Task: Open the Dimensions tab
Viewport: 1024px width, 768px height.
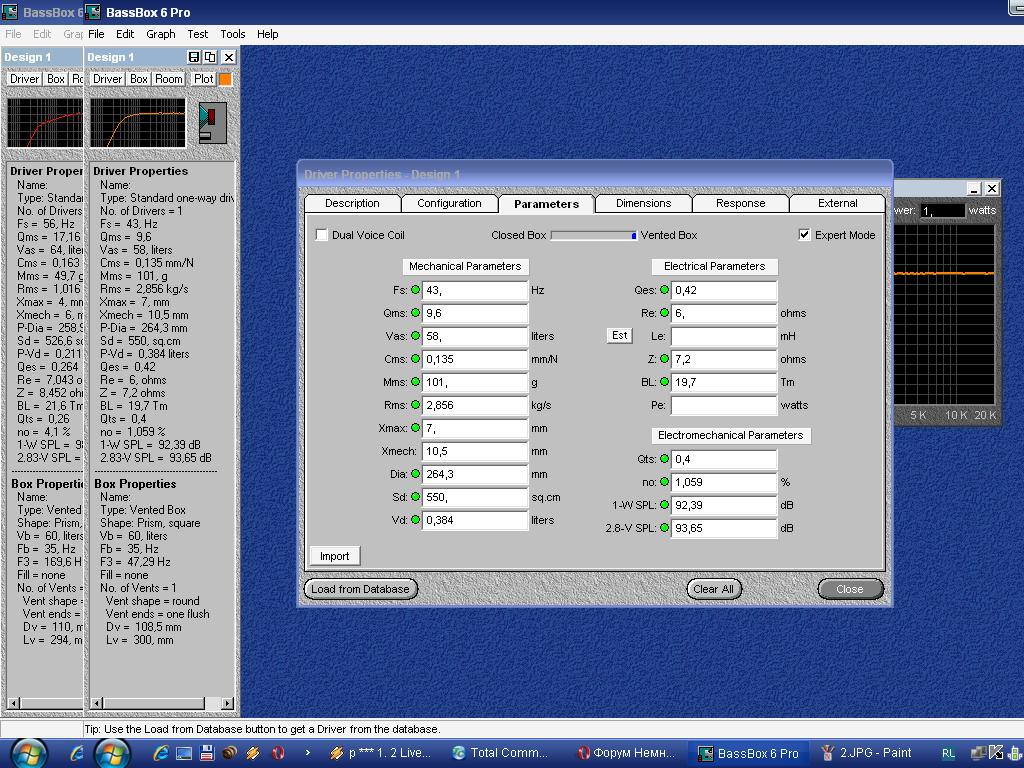Action: point(643,204)
